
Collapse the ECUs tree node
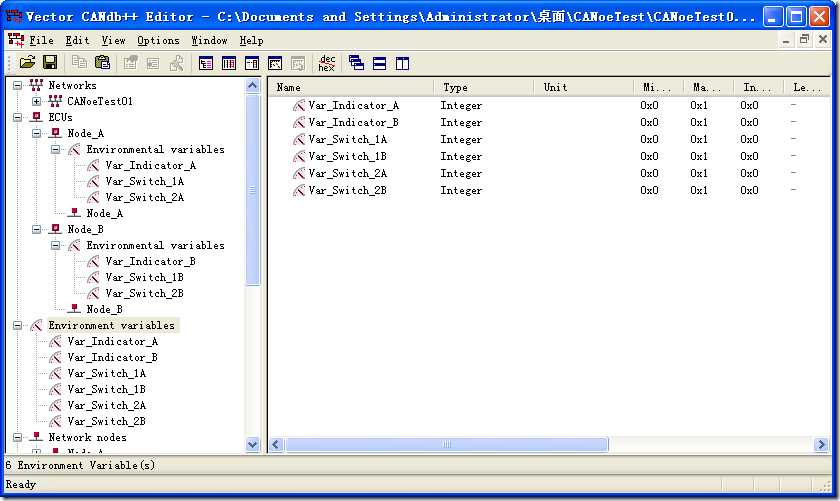coord(18,117)
